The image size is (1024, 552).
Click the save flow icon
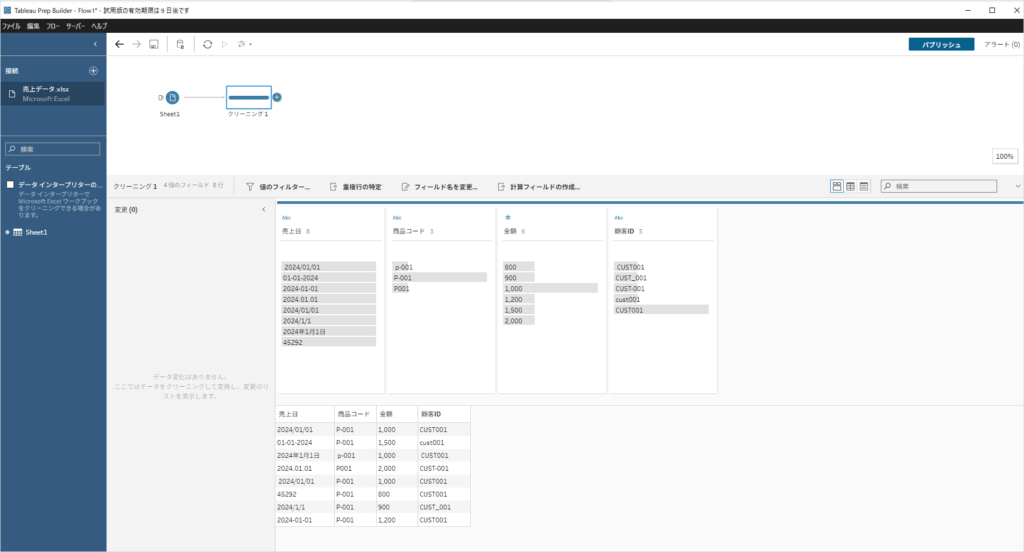[x=154, y=45]
